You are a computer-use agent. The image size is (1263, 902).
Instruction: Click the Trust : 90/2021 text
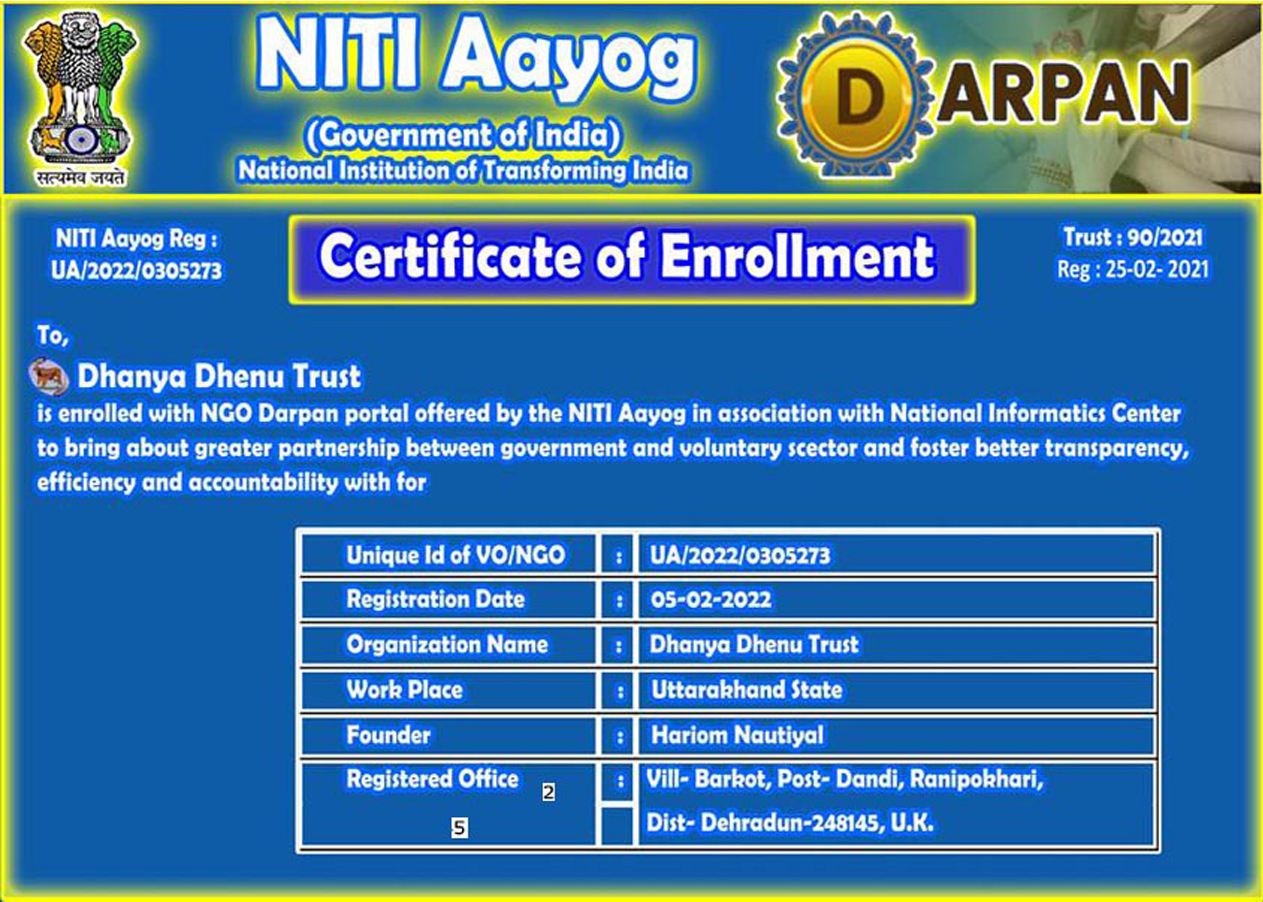(x=1132, y=238)
